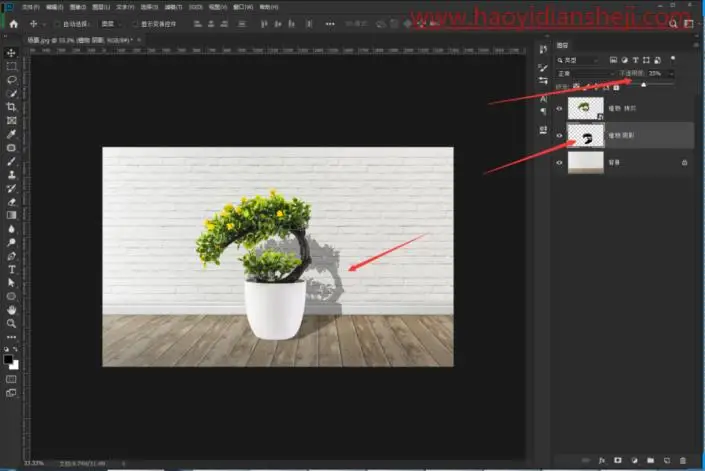Hide the 植物 阴影 layer eye
The height and width of the screenshot is (471, 705).
click(x=559, y=135)
